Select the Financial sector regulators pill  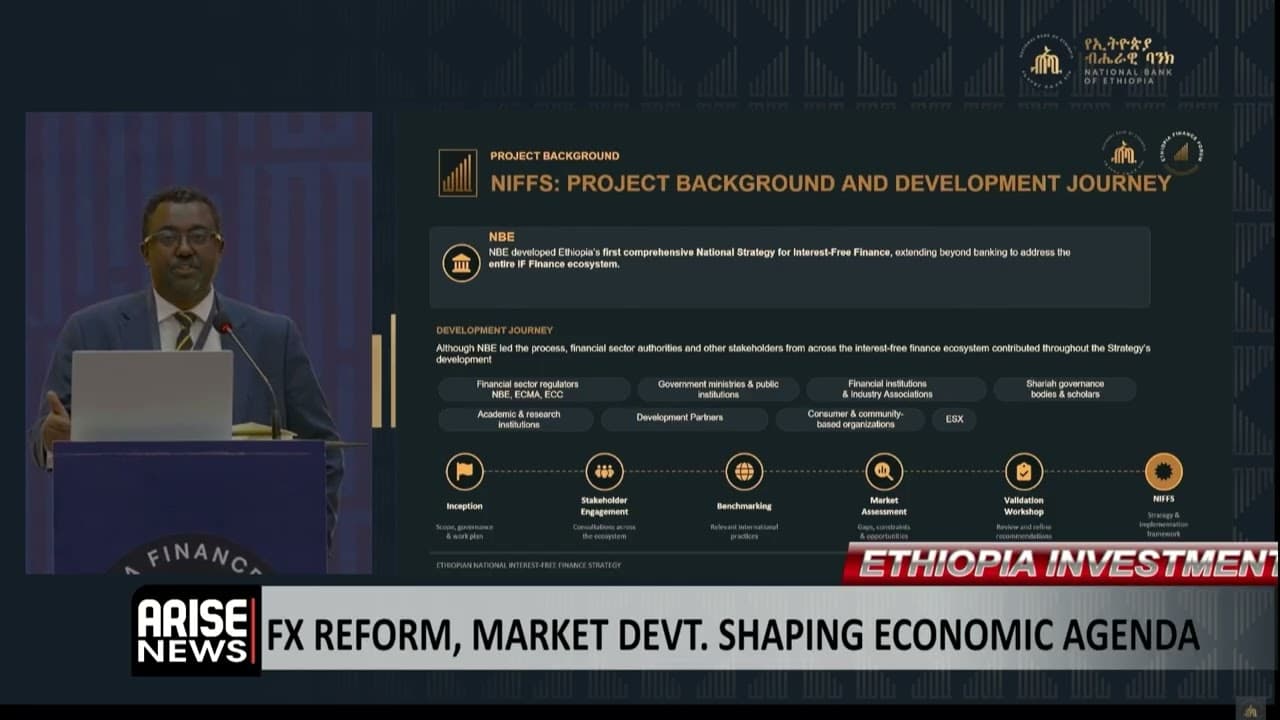coord(535,389)
